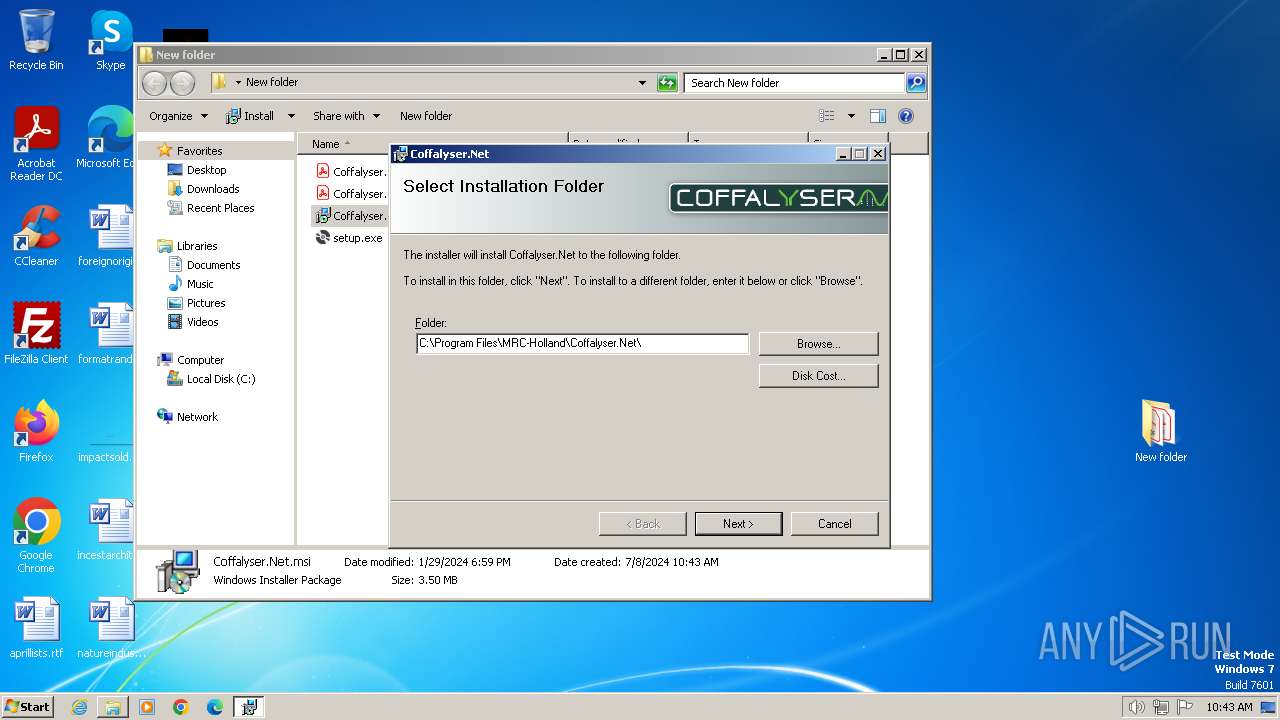
Task: Open the view options dropdown arrow
Action: pos(851,116)
